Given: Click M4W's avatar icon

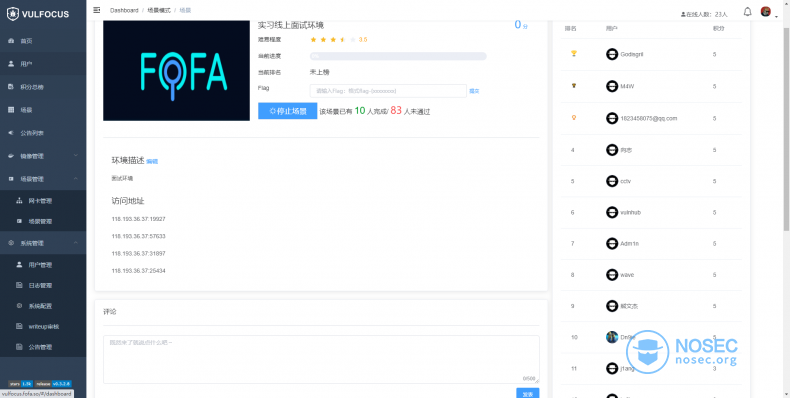Looking at the screenshot, I should coord(612,86).
